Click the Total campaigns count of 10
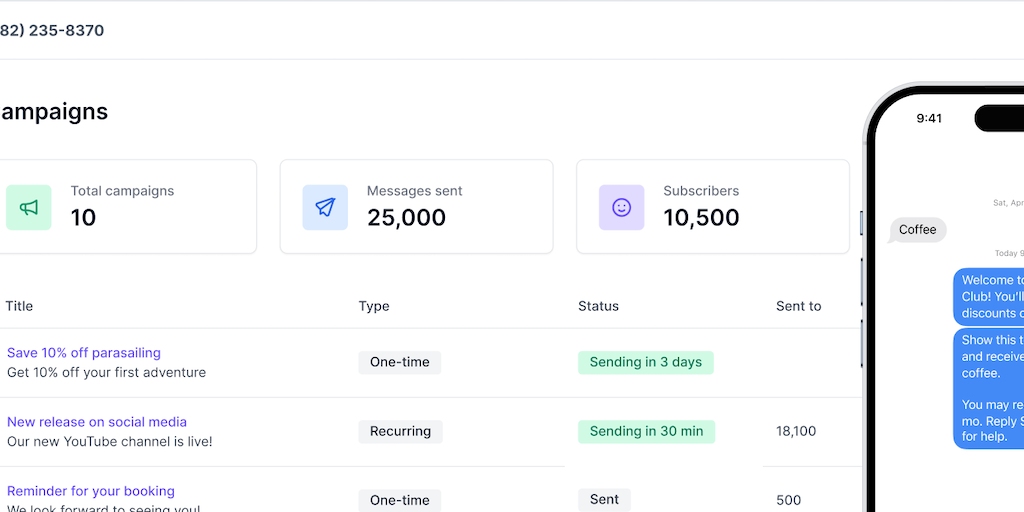The height and width of the screenshot is (512, 1024). pyautogui.click(x=84, y=217)
